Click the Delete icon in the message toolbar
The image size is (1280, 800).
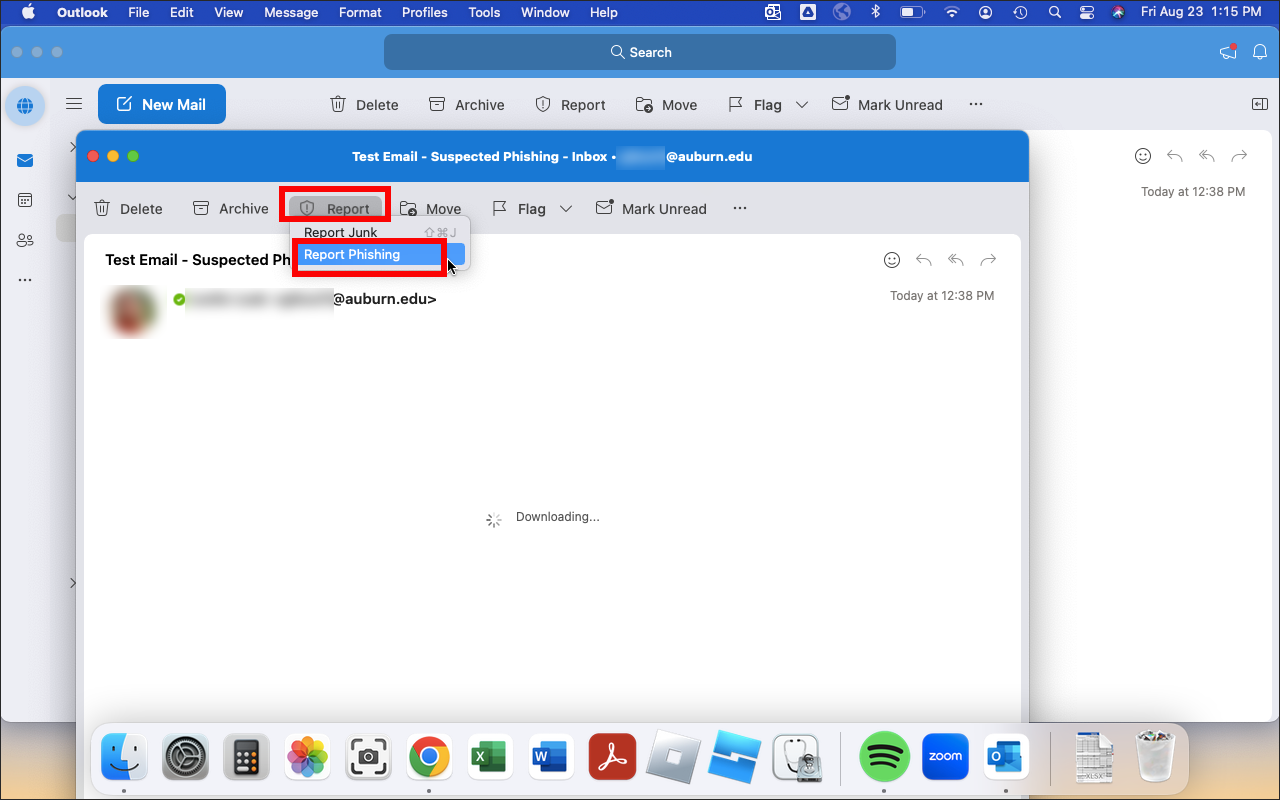(129, 208)
